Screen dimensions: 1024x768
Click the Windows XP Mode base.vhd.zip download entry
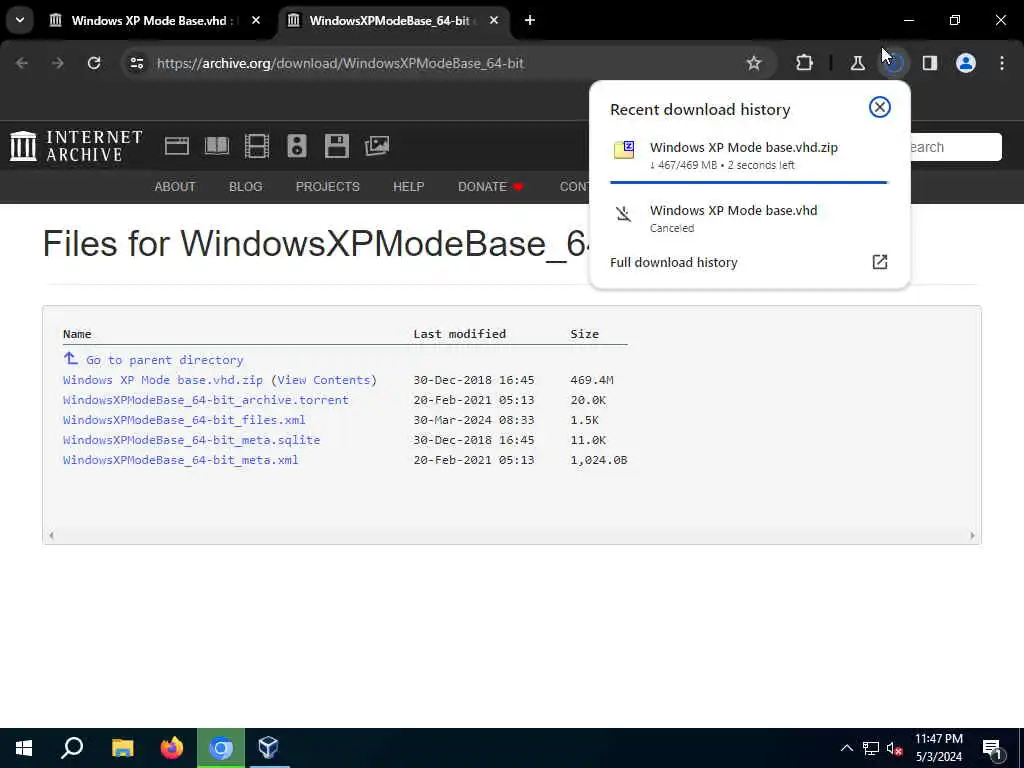click(749, 155)
